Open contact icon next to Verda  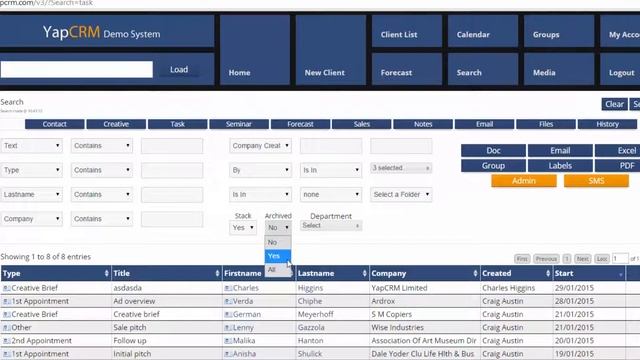[x=228, y=301]
